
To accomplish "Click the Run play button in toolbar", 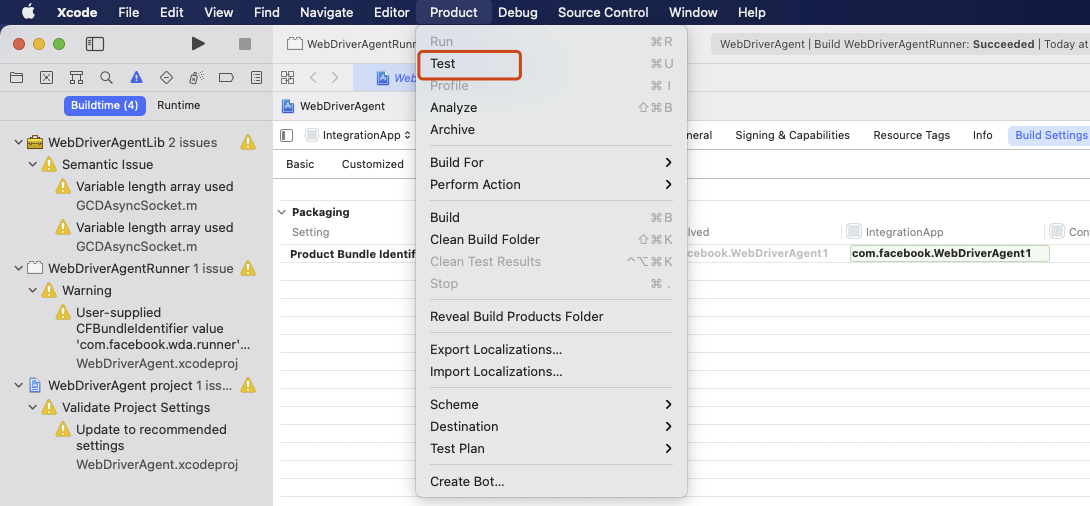I will tap(198, 44).
